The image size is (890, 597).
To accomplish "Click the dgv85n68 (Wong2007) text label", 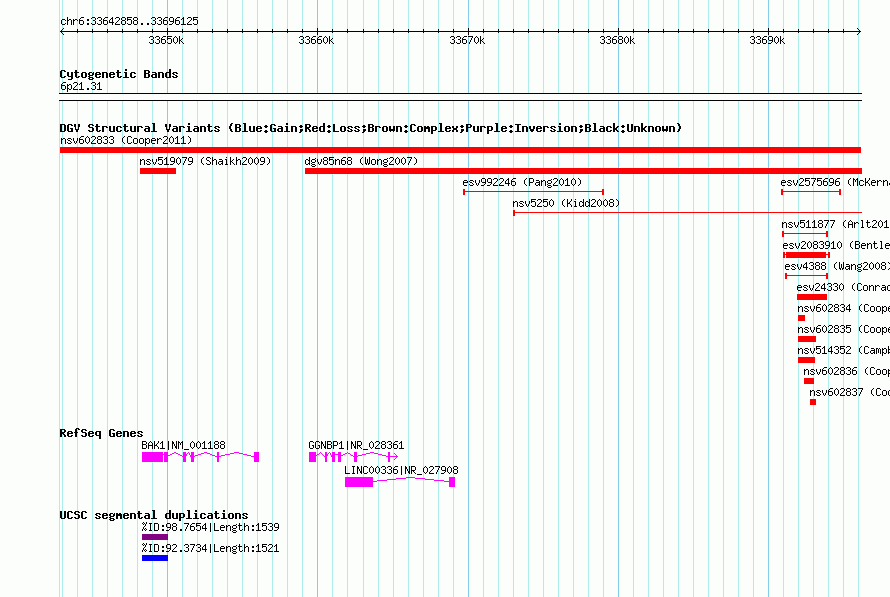I will click(361, 161).
